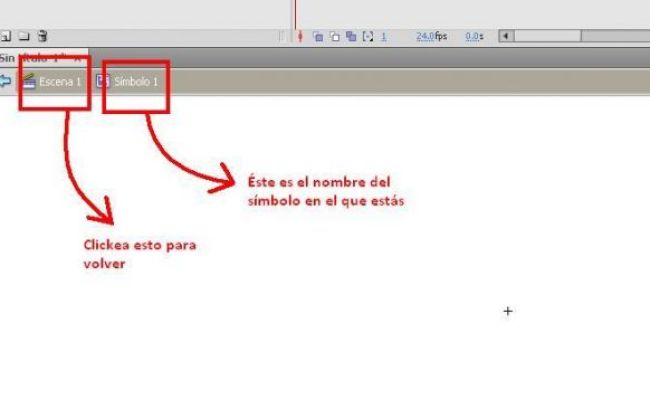Click the Escena 1 breadcrumb to return
Screen dimensions: 650x400
52,82
